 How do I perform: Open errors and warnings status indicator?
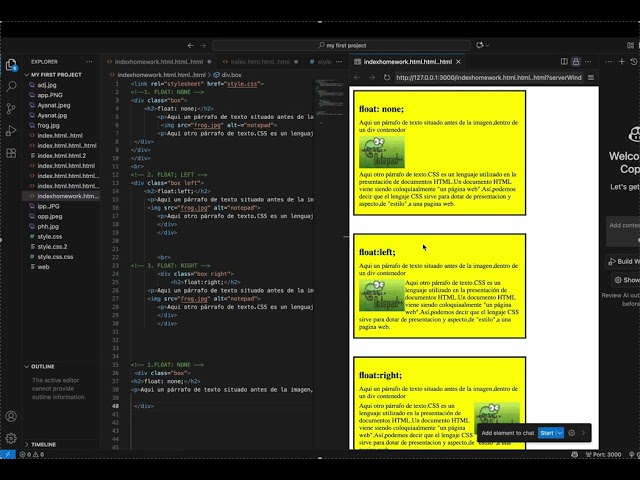click(32, 454)
